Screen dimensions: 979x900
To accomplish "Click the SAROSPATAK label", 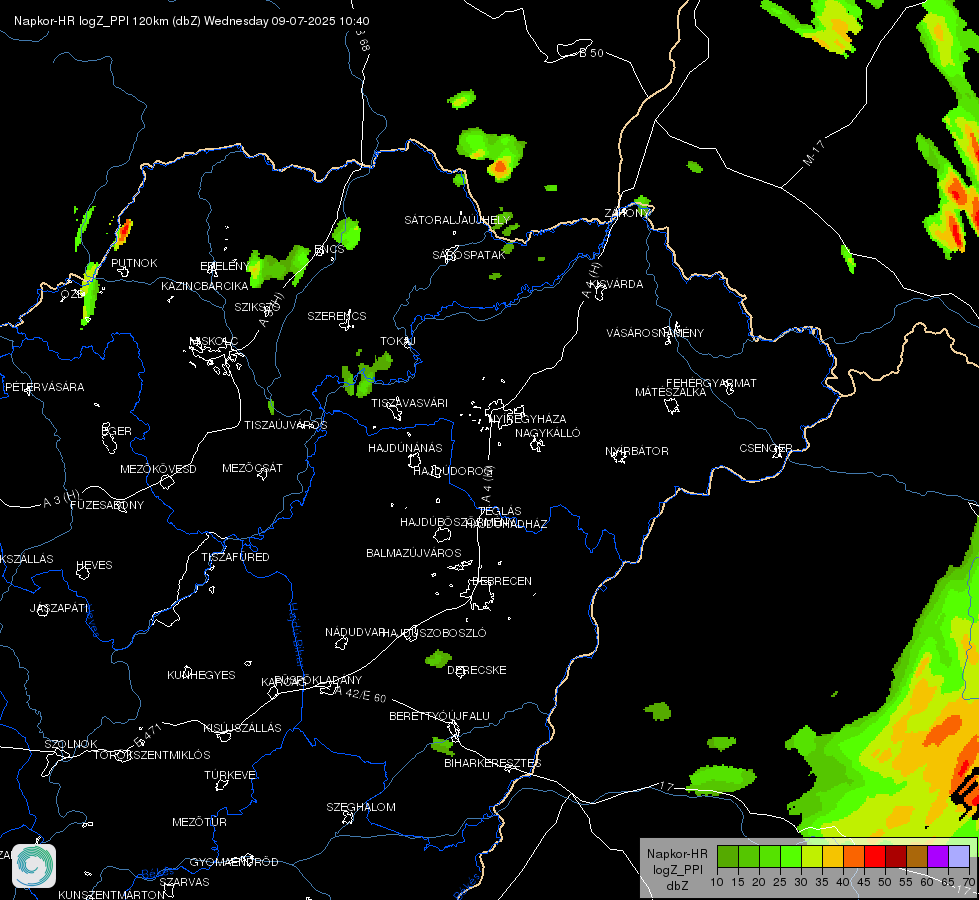I will [469, 255].
